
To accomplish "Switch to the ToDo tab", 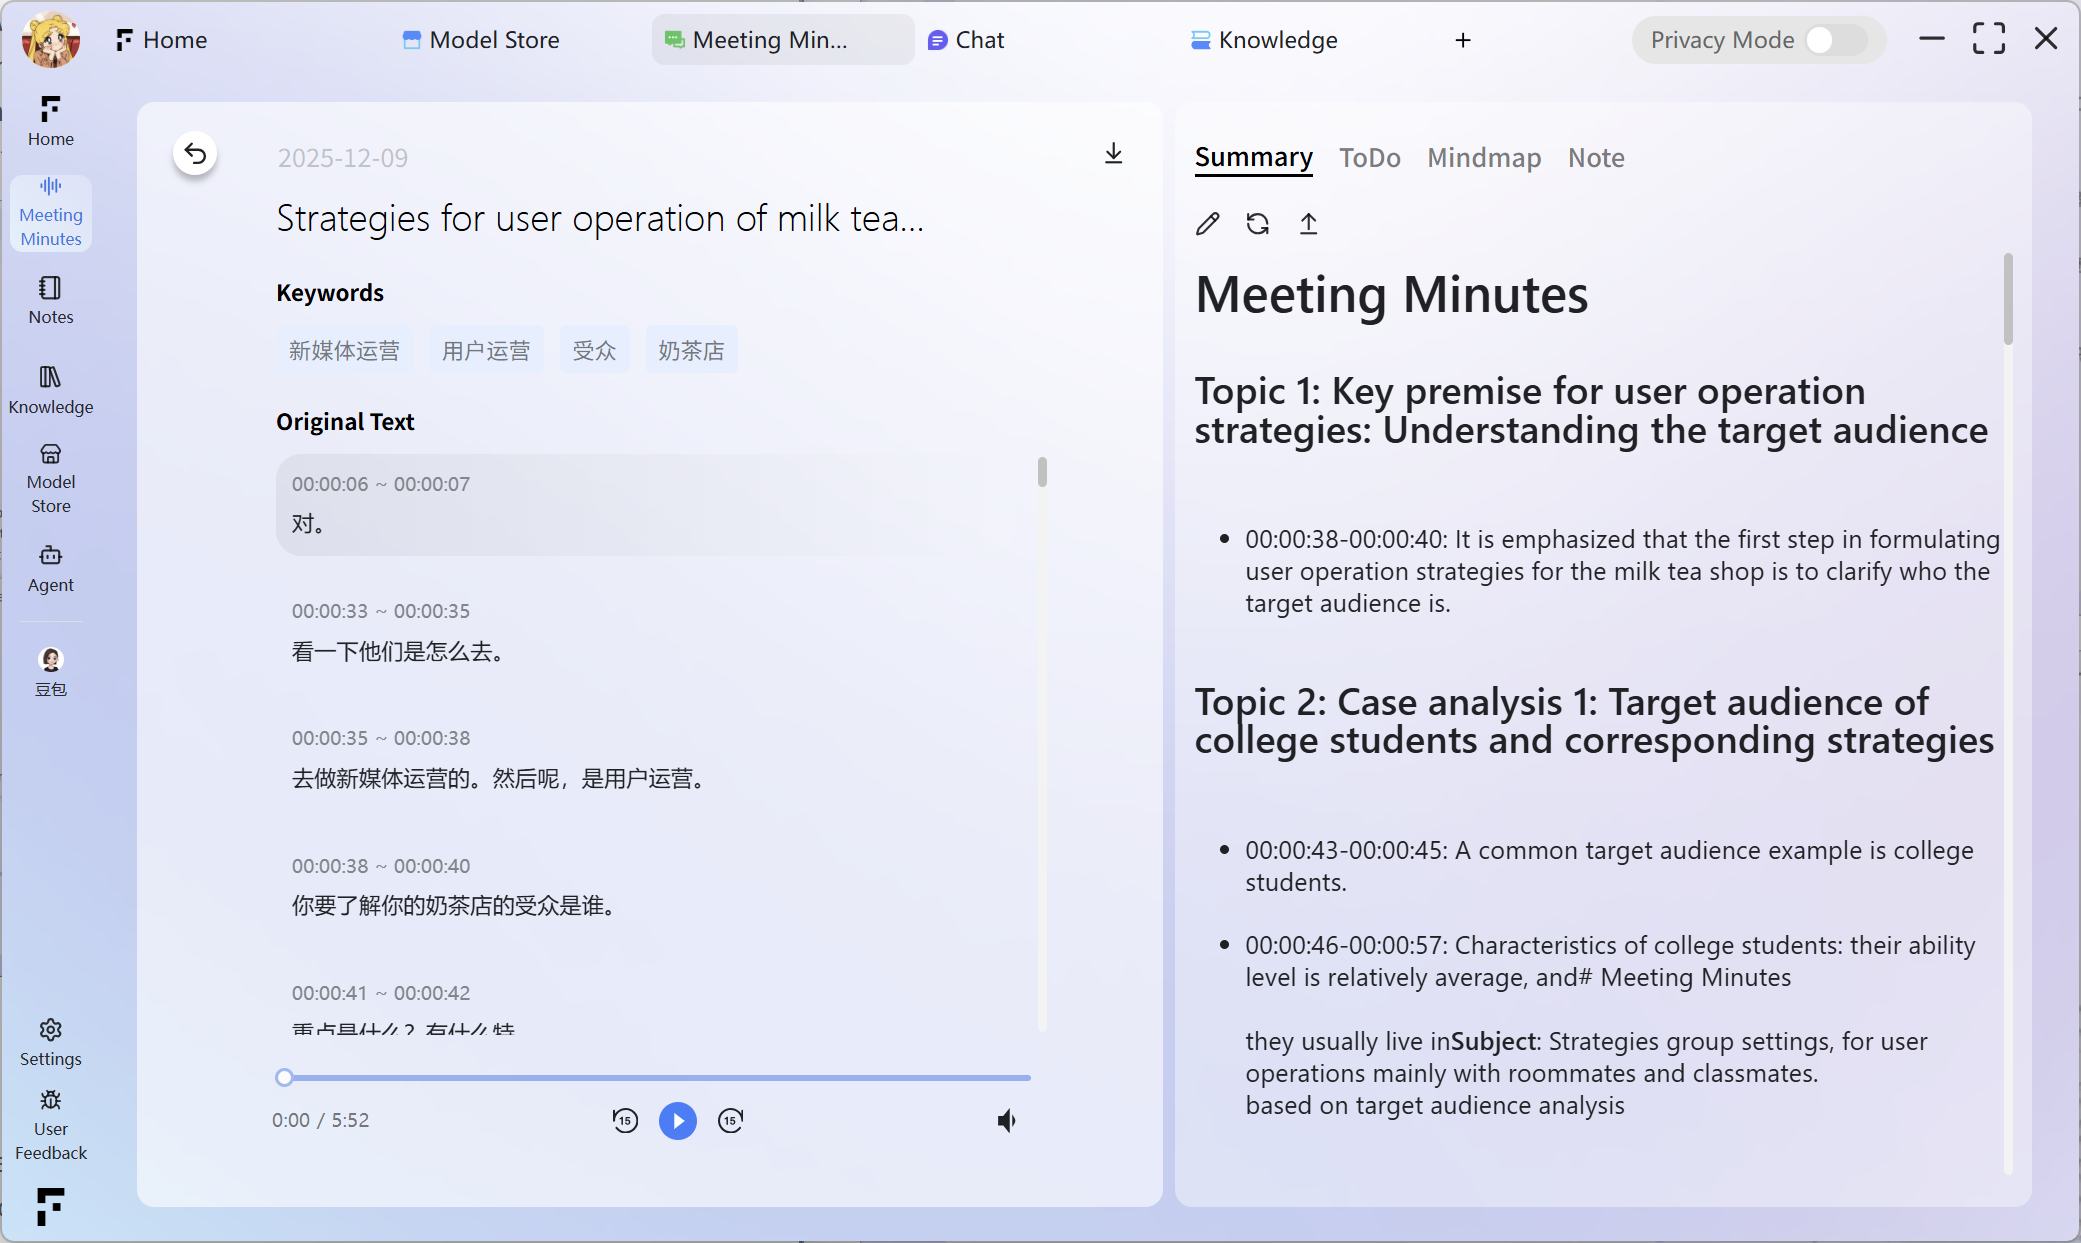I will pyautogui.click(x=1369, y=158).
